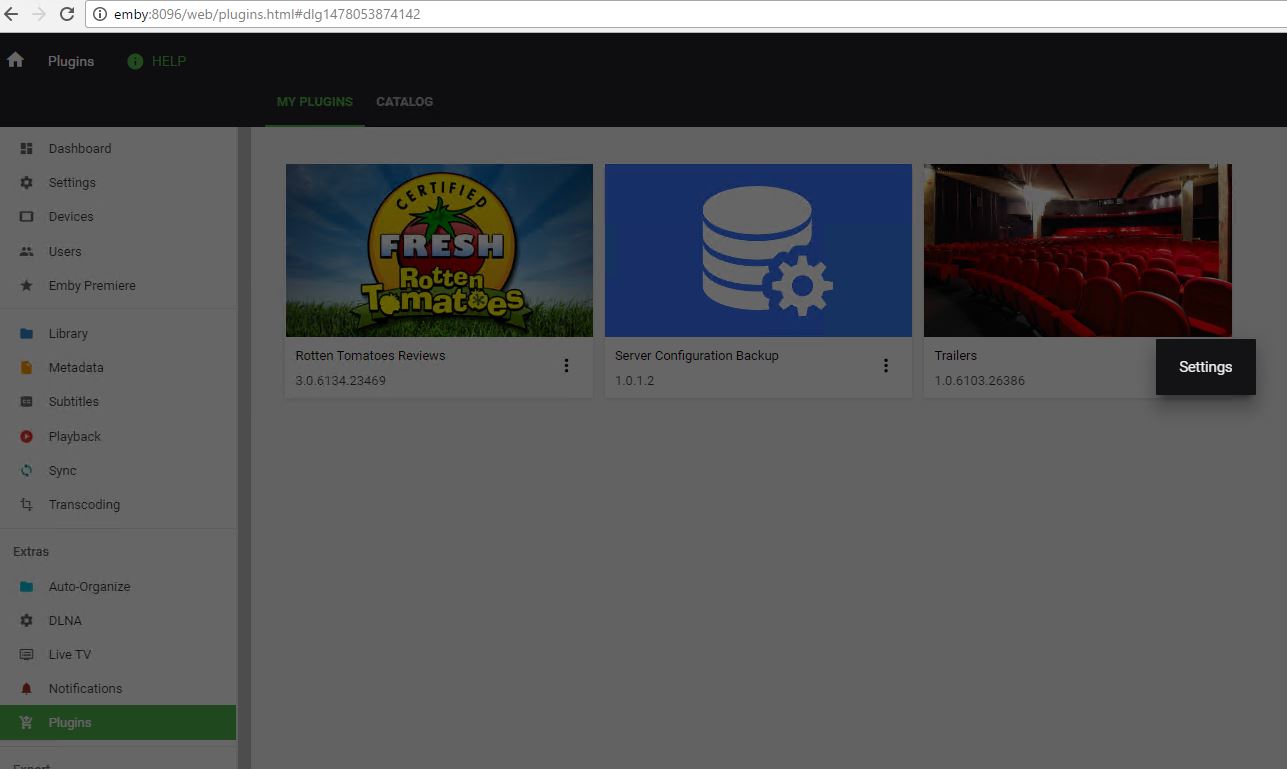
Task: Click the Dashboard grid icon in sidebar
Action: pyautogui.click(x=27, y=149)
